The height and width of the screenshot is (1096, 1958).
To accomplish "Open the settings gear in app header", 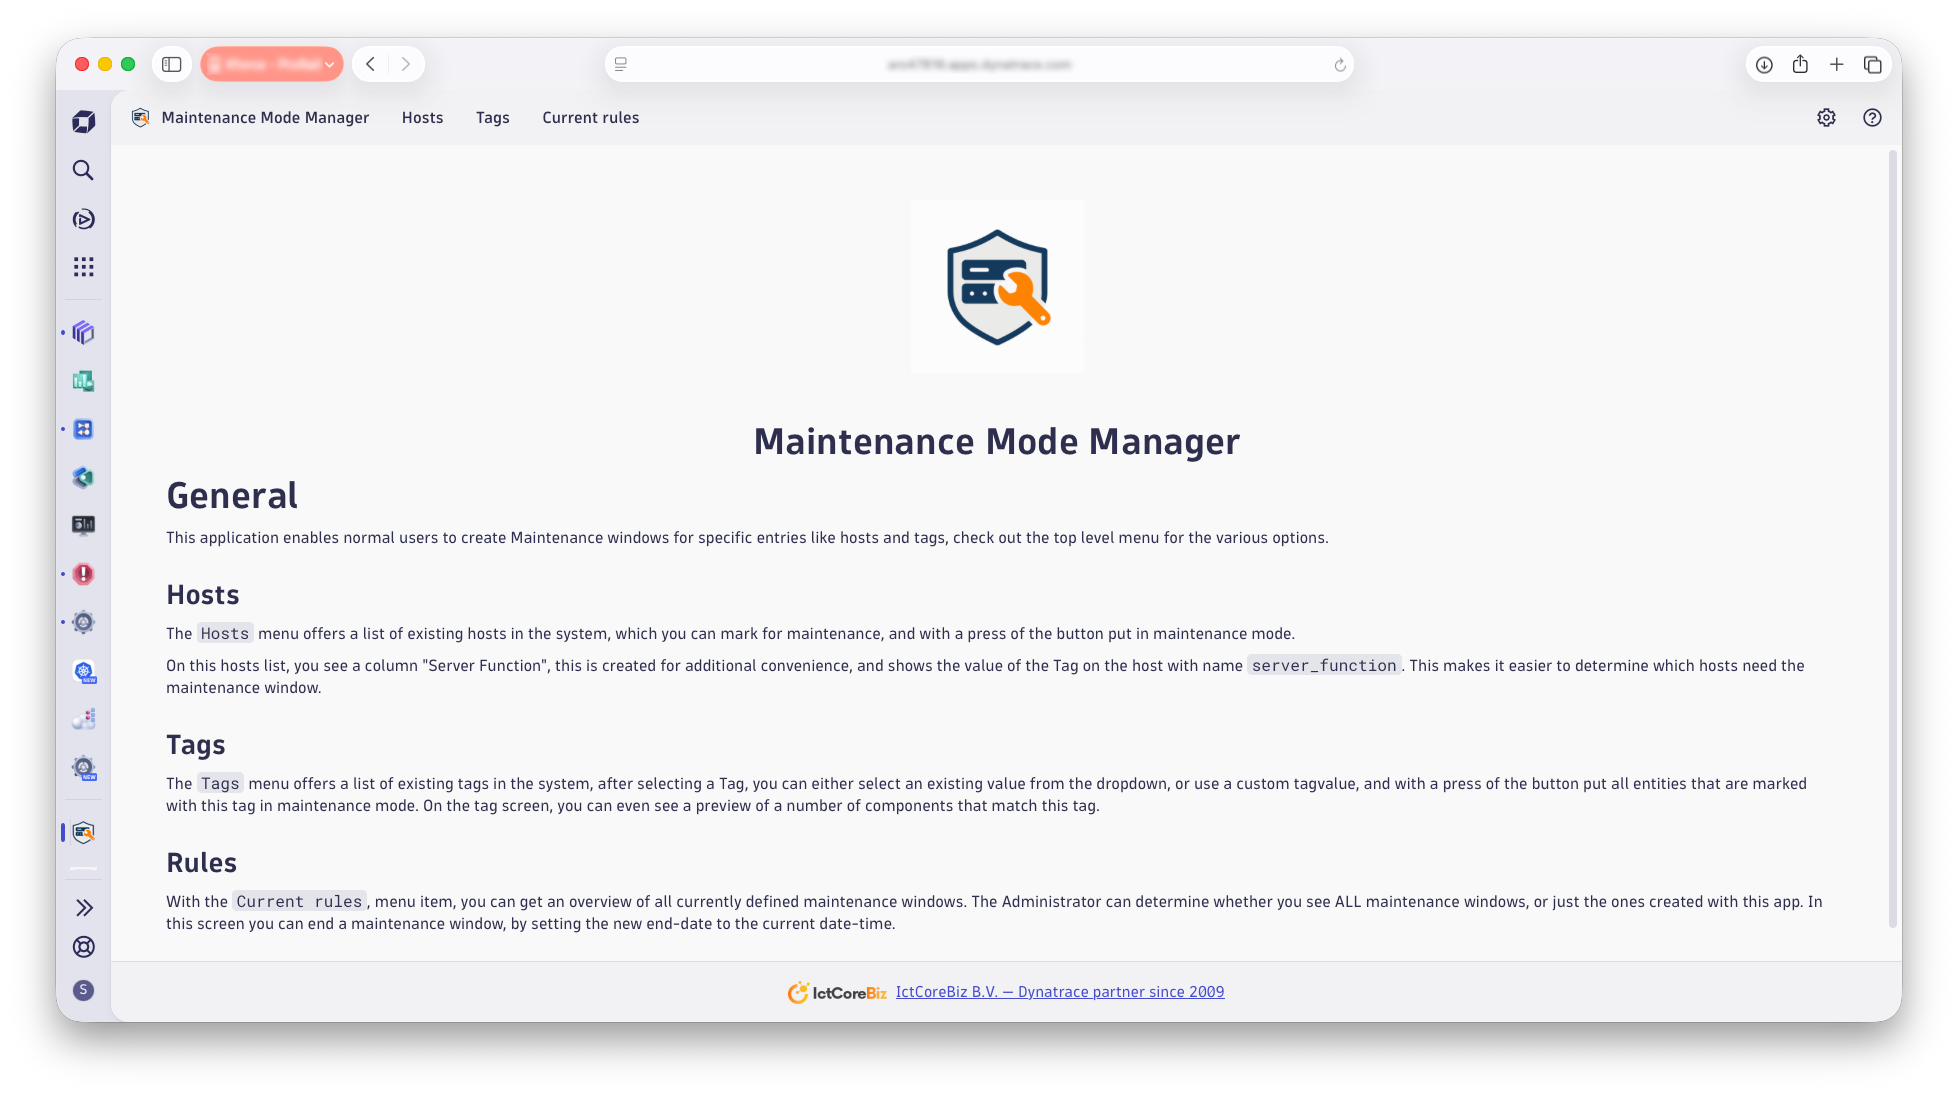I will coord(1826,118).
